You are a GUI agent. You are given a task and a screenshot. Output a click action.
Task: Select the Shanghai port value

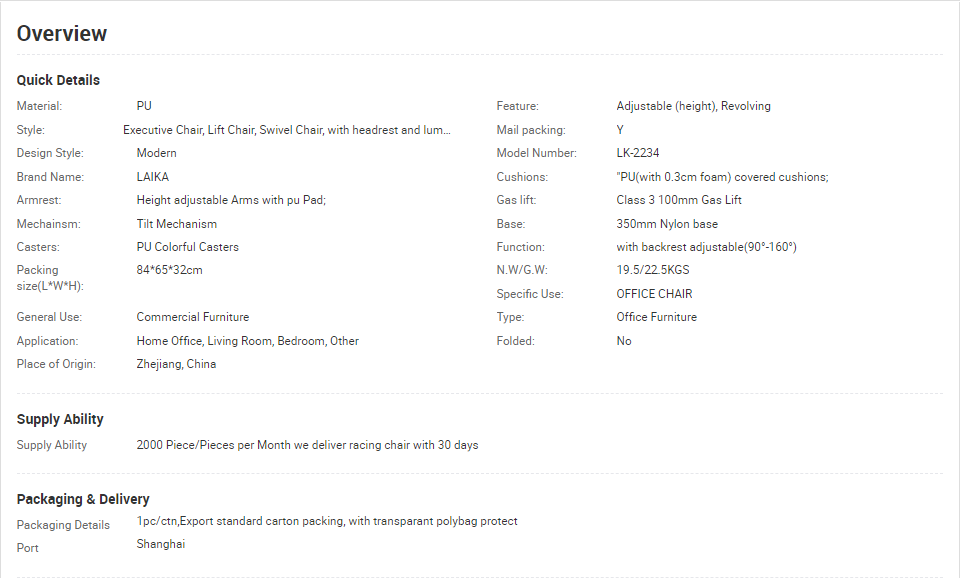161,544
